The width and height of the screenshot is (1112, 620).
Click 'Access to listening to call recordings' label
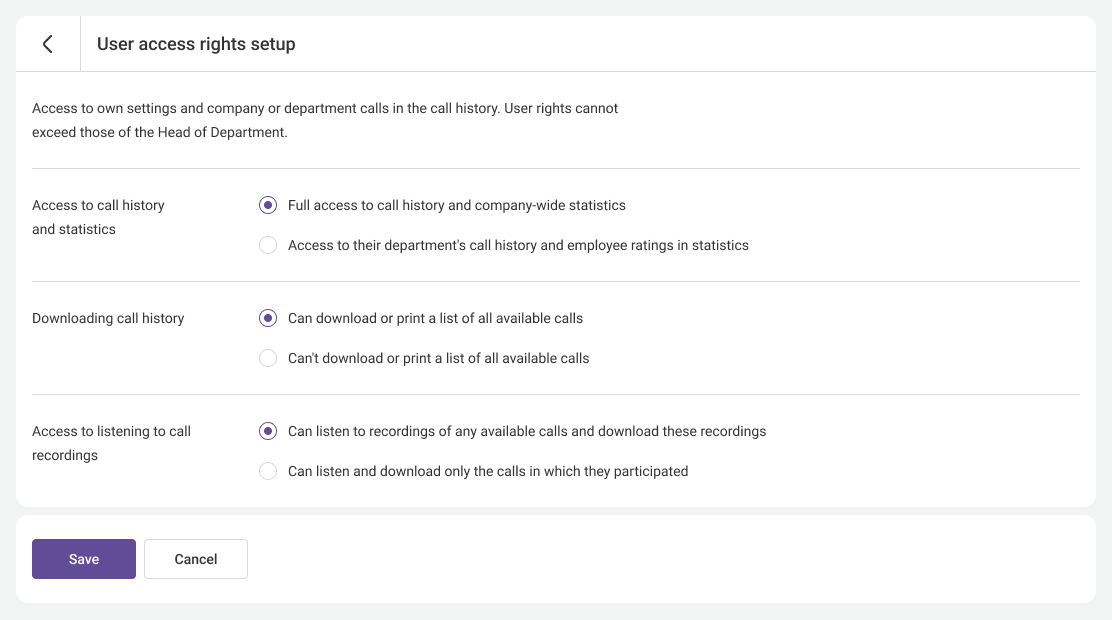click(111, 443)
